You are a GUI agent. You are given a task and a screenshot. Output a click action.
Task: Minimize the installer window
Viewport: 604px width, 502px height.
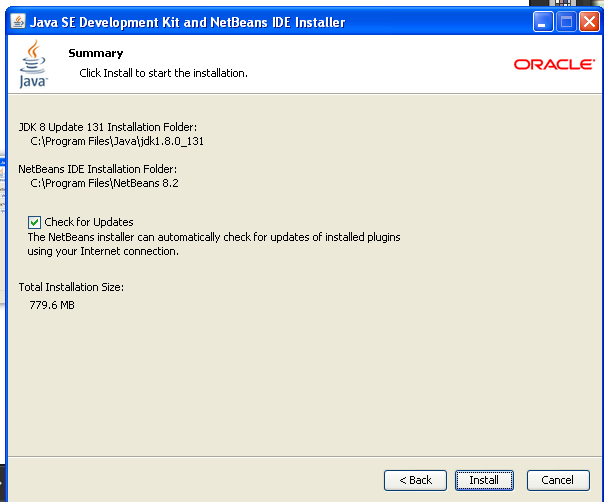click(x=543, y=22)
